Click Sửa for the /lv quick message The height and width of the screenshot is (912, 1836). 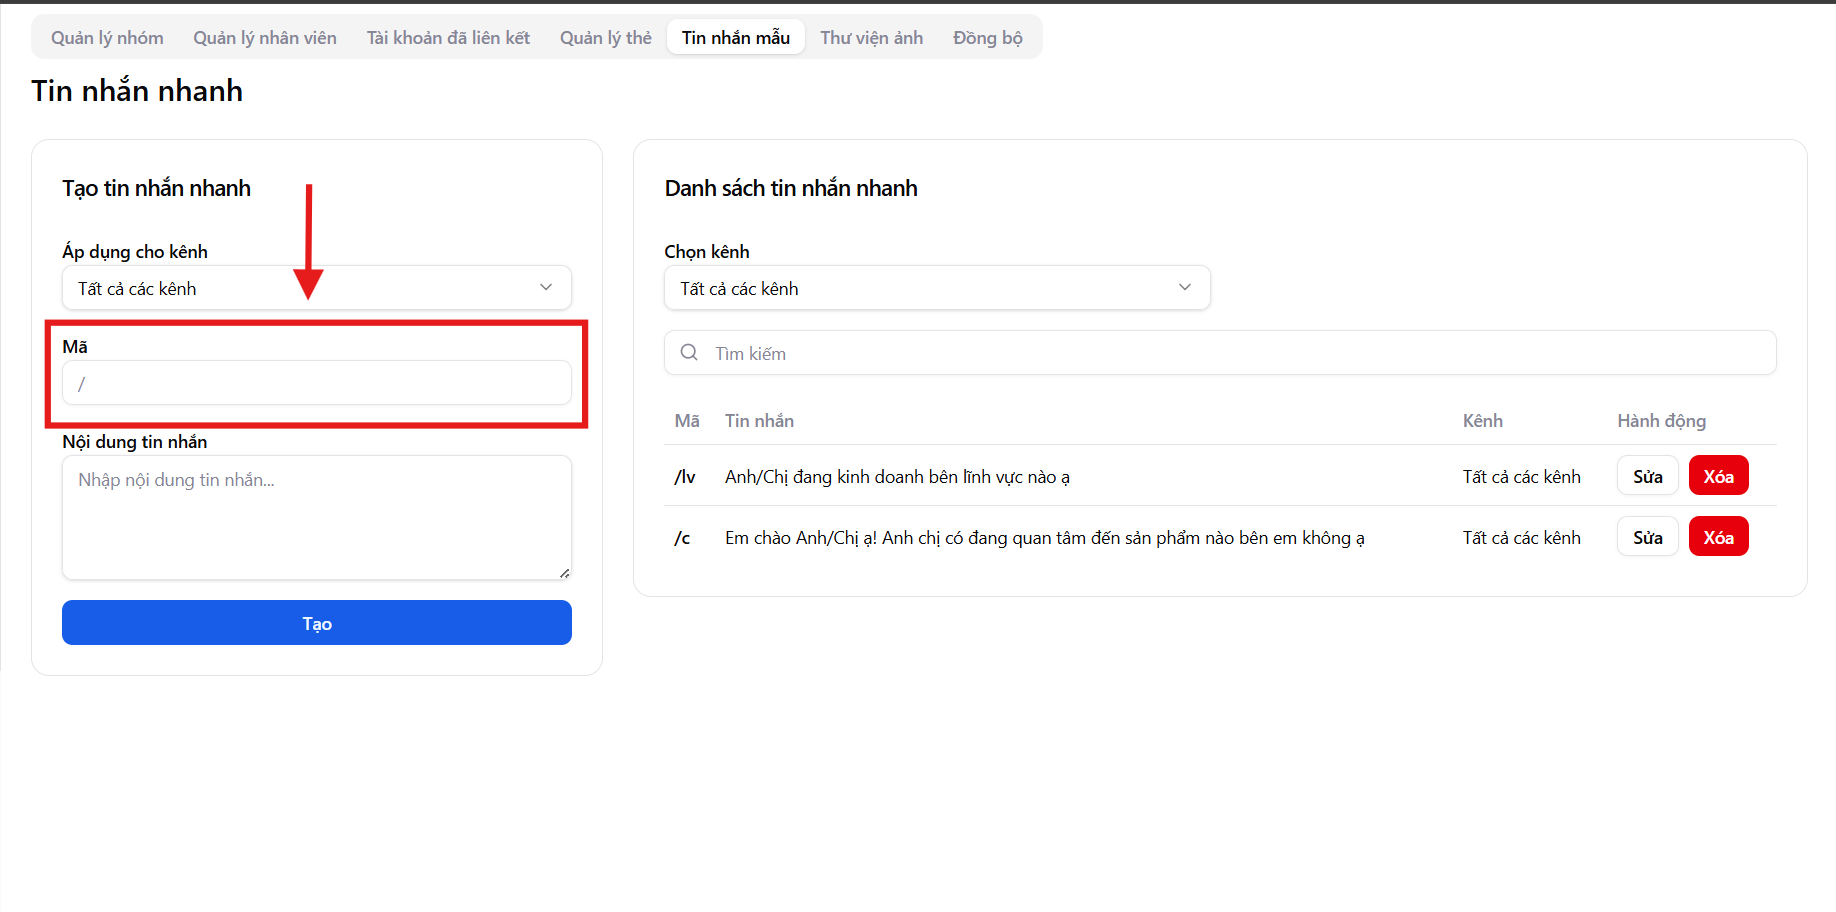[x=1647, y=476]
